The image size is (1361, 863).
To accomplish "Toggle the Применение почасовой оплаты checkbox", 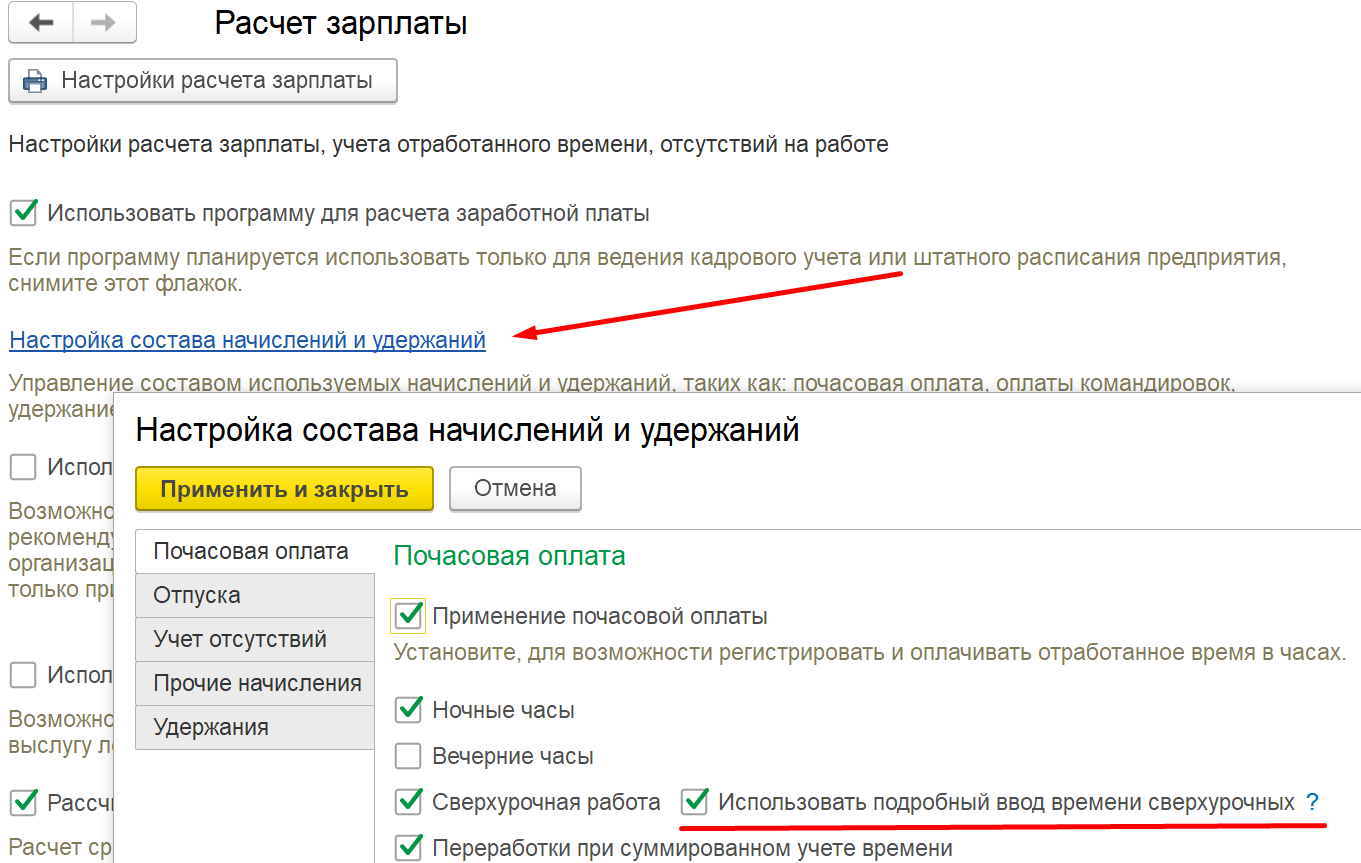I will pos(408,616).
